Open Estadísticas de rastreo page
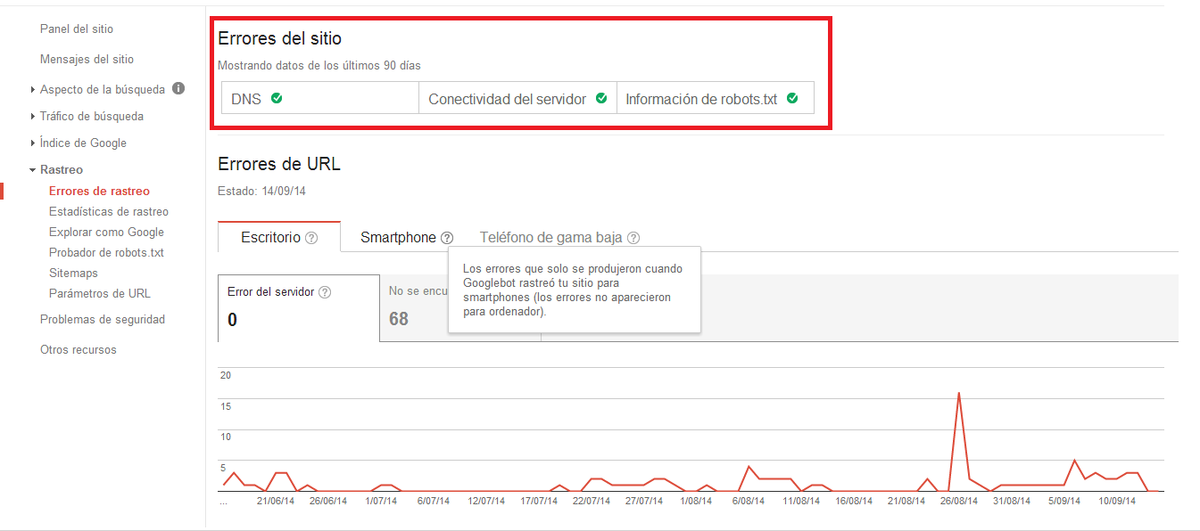 pos(108,212)
